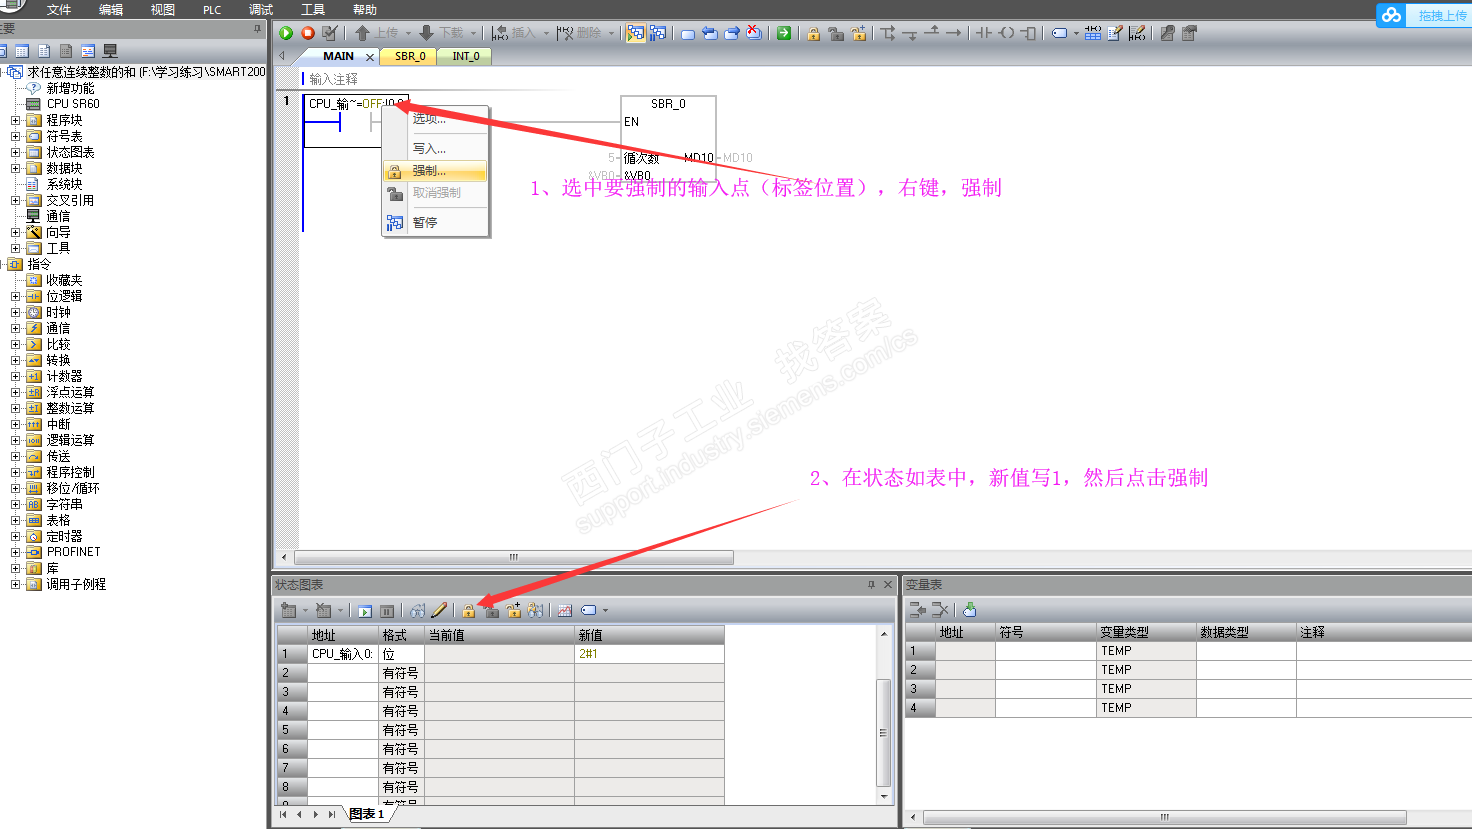Open the Upload button dropdown arrow
Screen dimensions: 1472x829
tap(408, 33)
